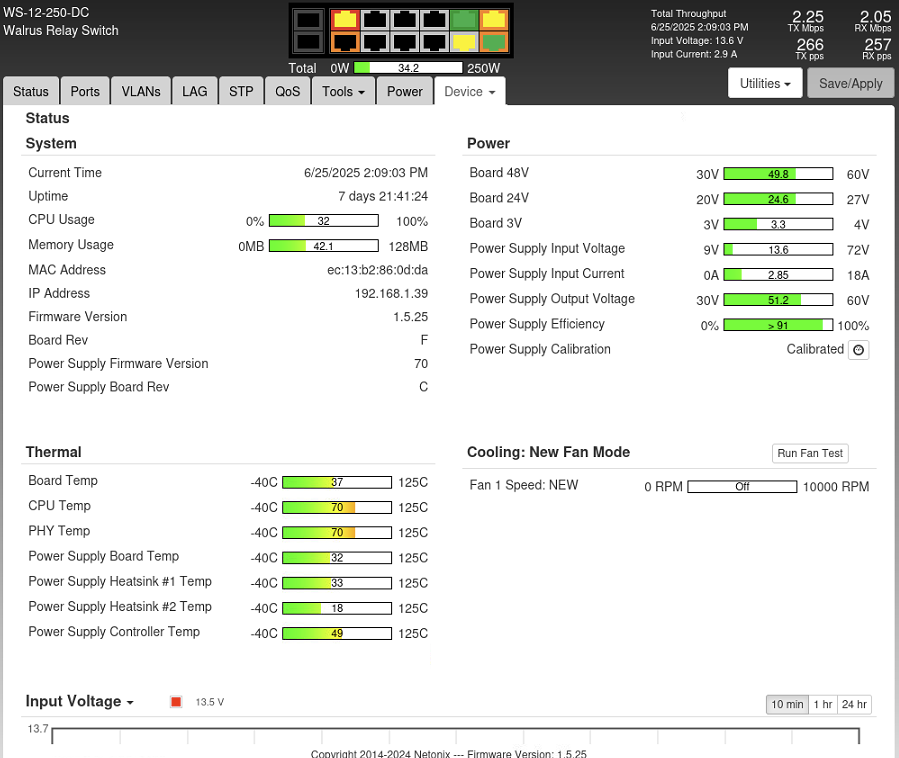This screenshot has width=899, height=758.
Task: Click the Power Supply Calibration icon
Action: pyautogui.click(x=858, y=350)
